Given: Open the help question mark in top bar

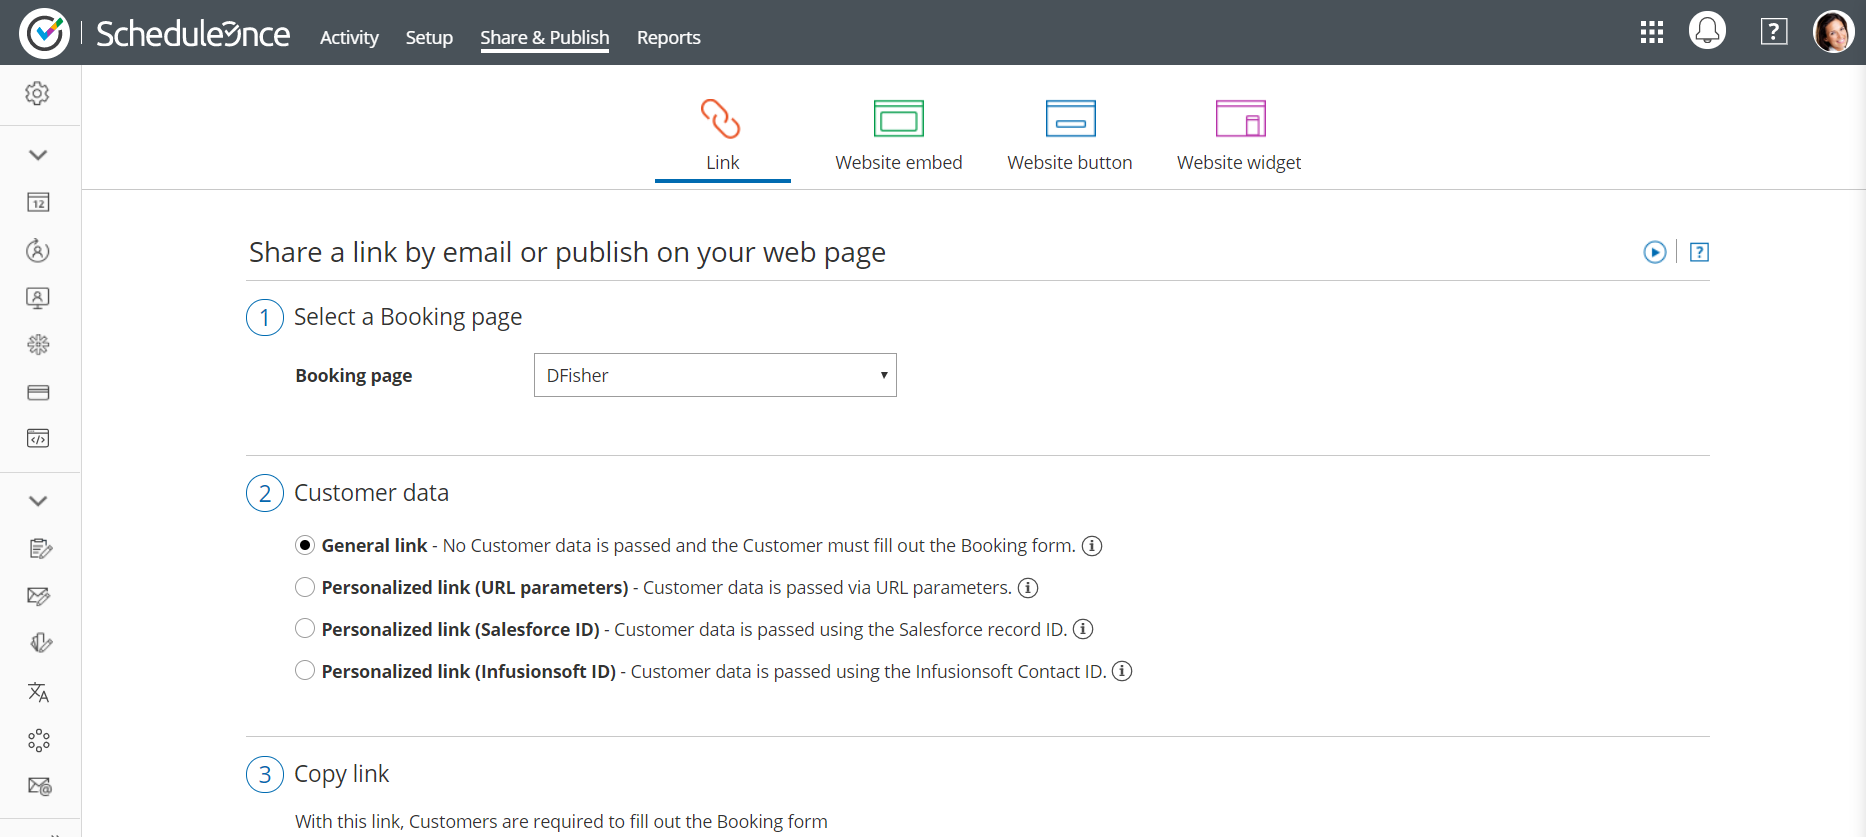Looking at the screenshot, I should coord(1774,32).
